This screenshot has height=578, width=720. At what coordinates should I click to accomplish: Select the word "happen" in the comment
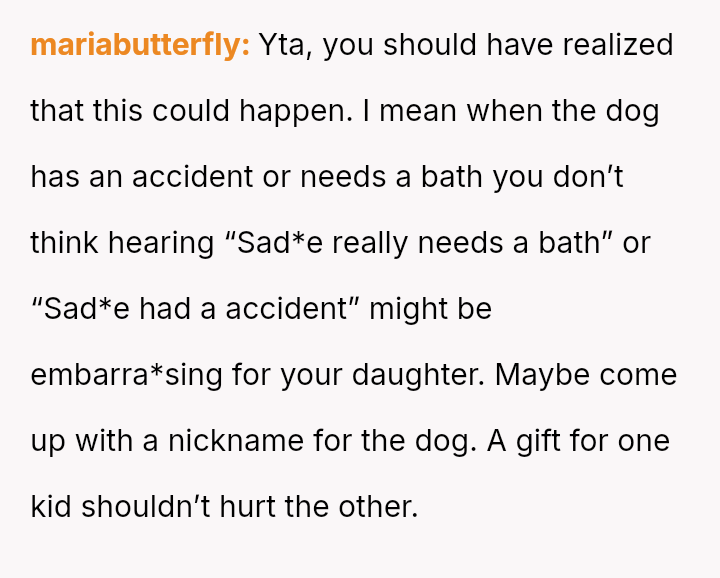tap(292, 113)
